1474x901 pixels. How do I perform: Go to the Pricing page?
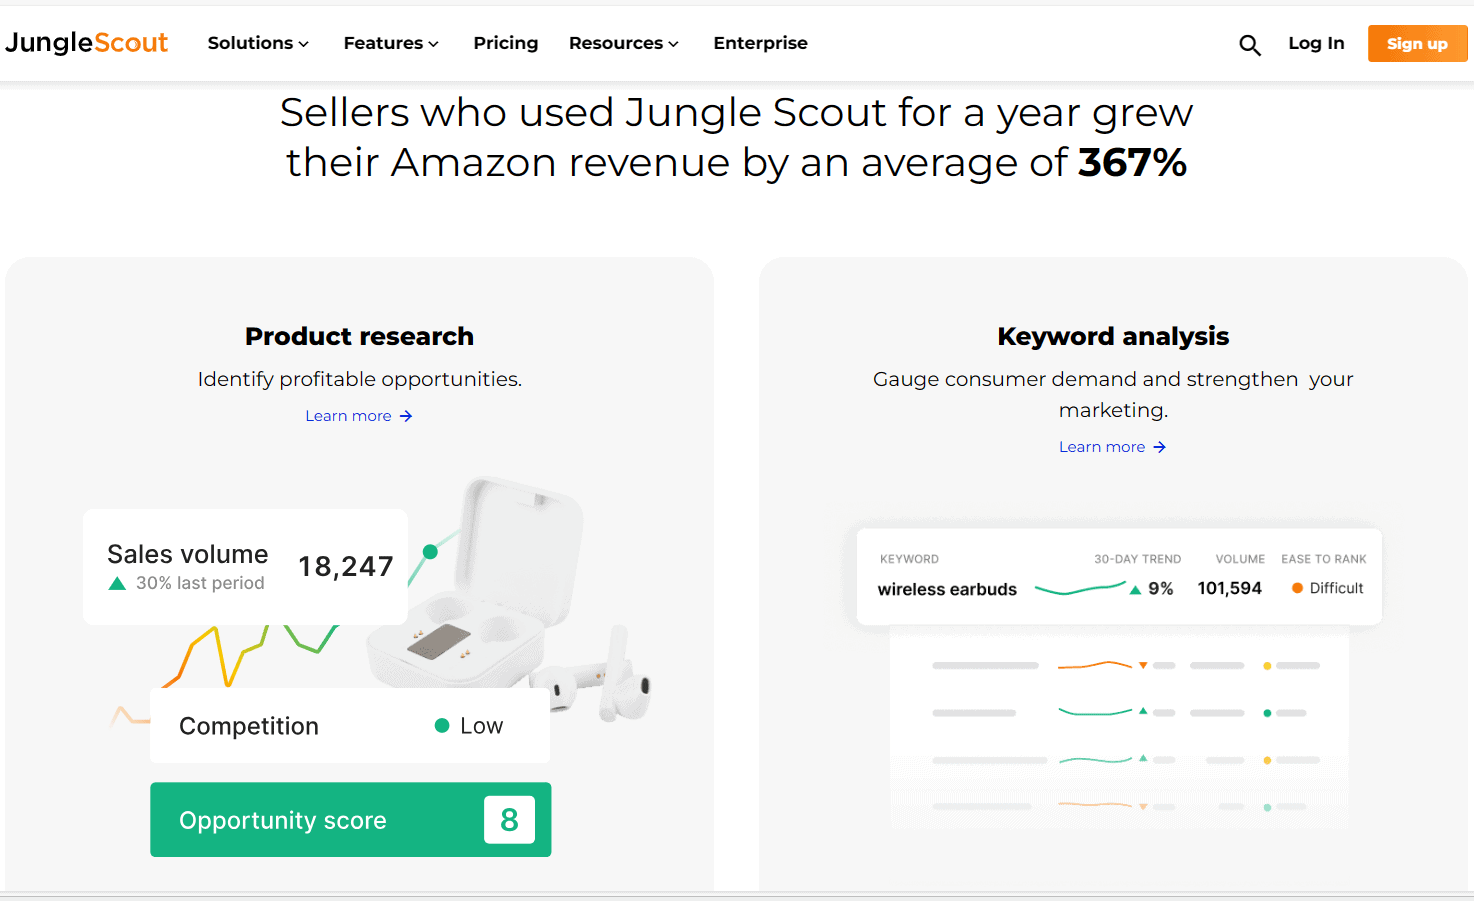coord(506,43)
